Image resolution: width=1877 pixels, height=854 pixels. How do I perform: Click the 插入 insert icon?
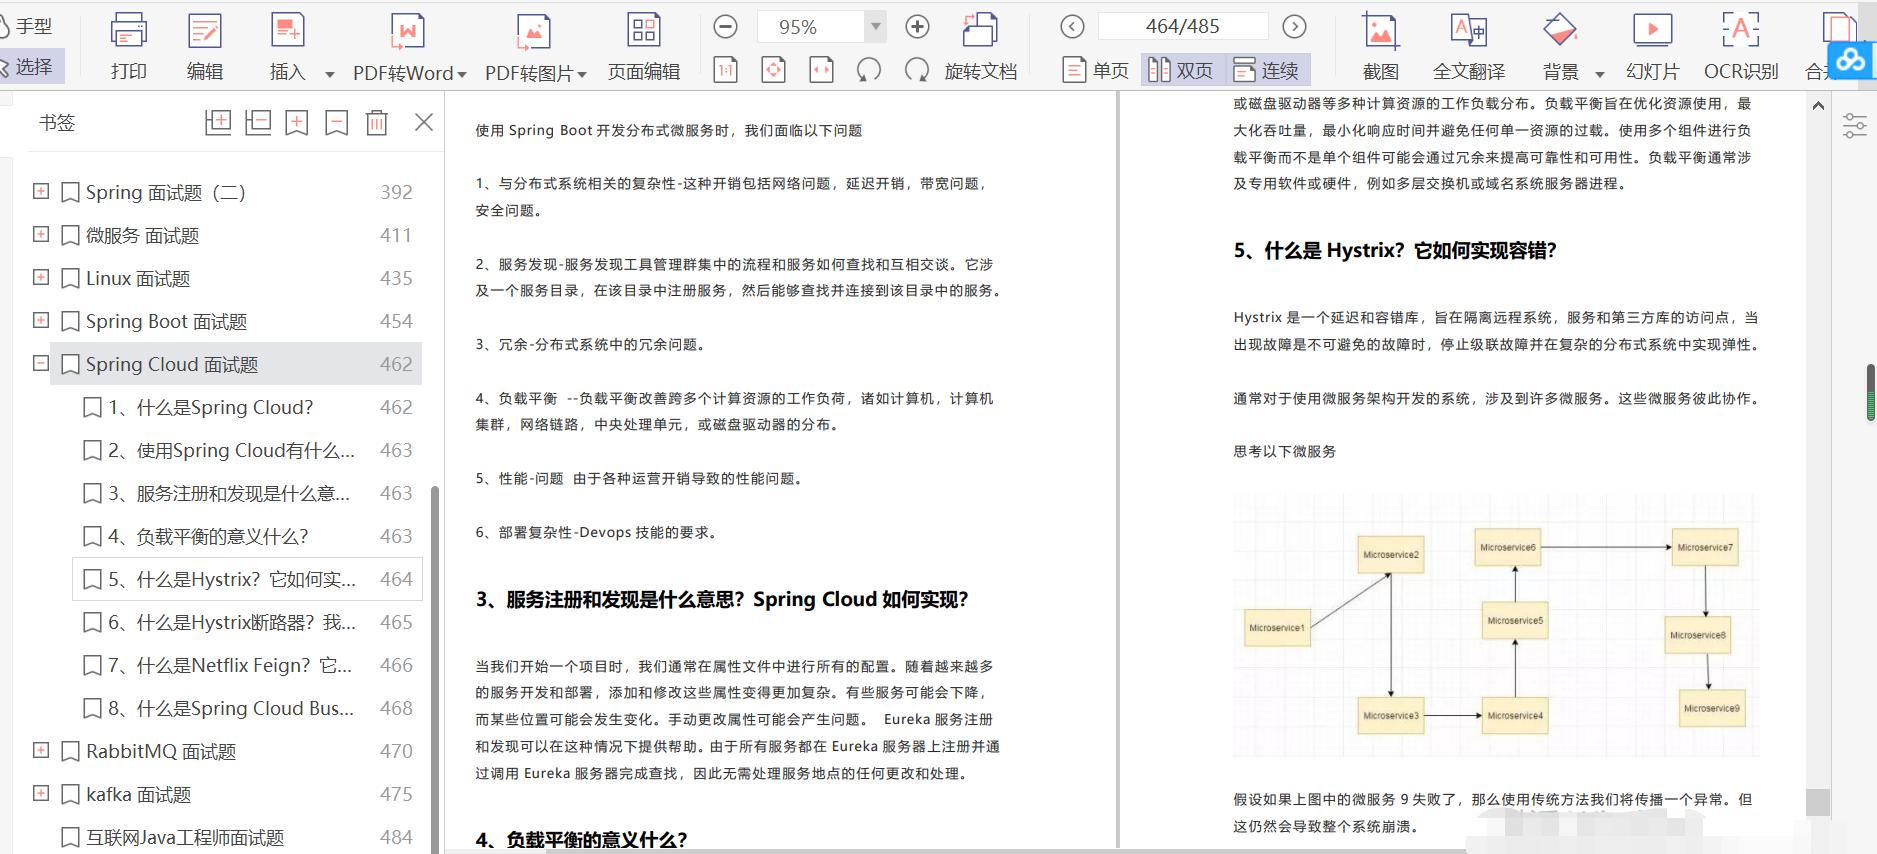(x=287, y=31)
